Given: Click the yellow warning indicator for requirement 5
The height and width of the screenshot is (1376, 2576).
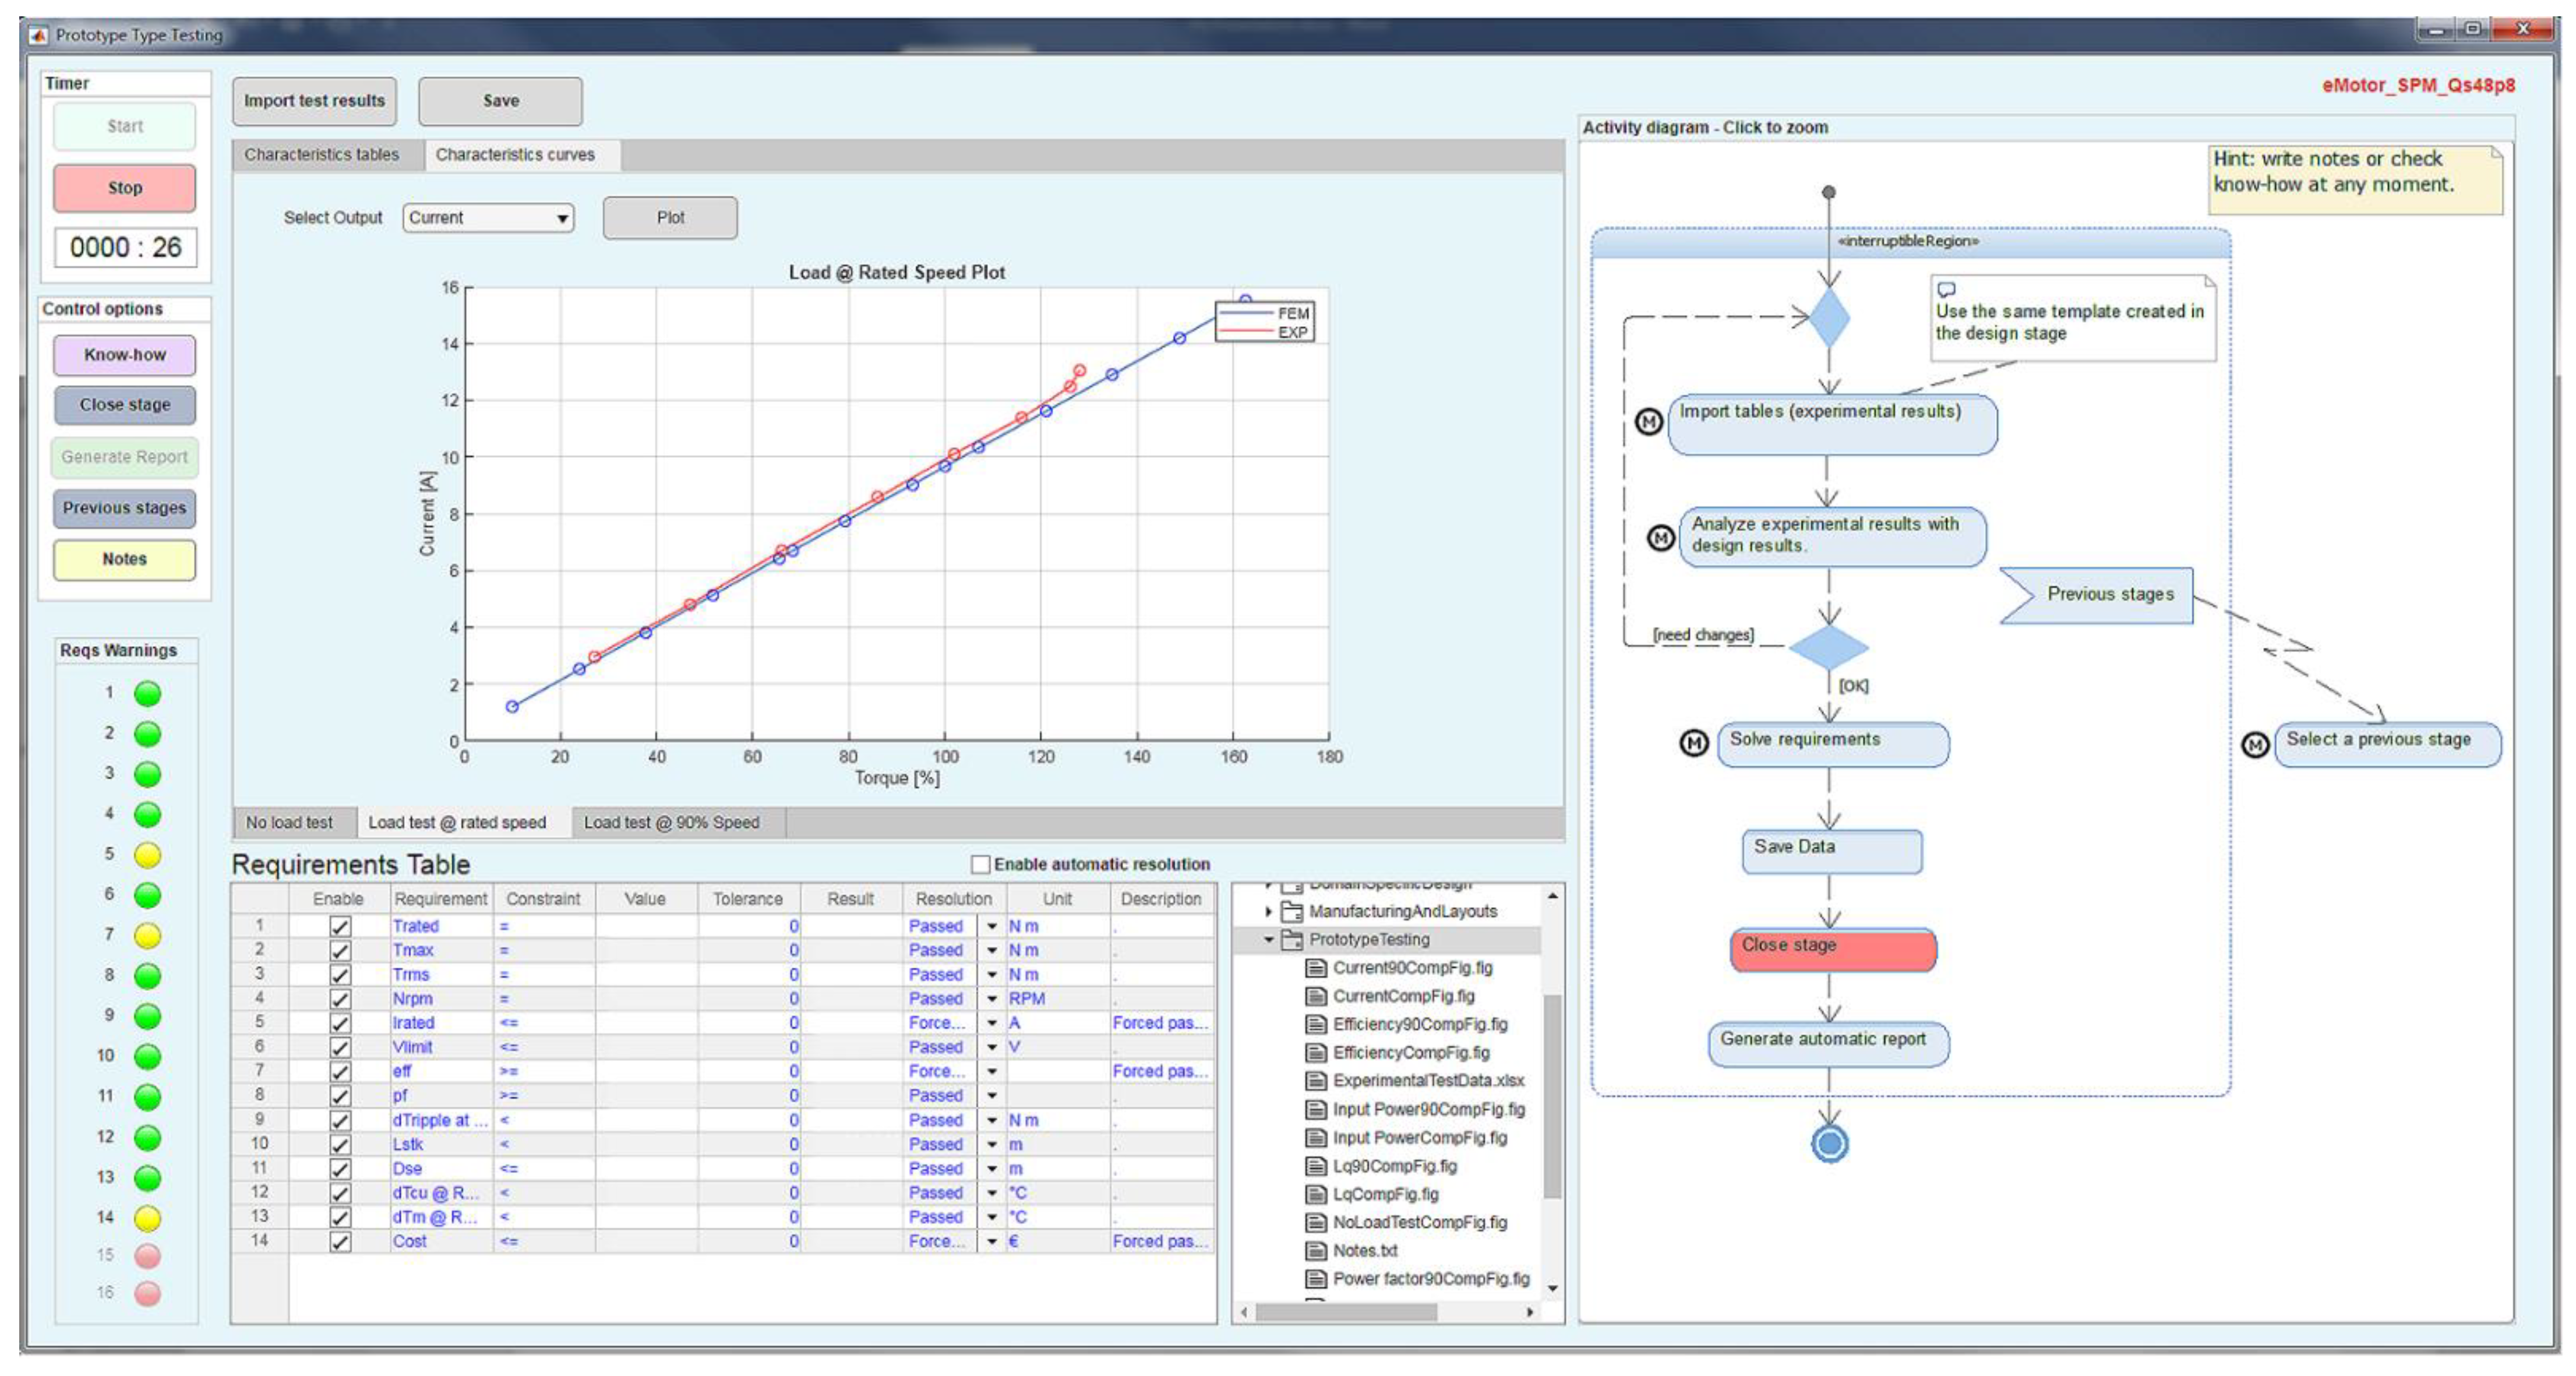Looking at the screenshot, I should tap(147, 855).
